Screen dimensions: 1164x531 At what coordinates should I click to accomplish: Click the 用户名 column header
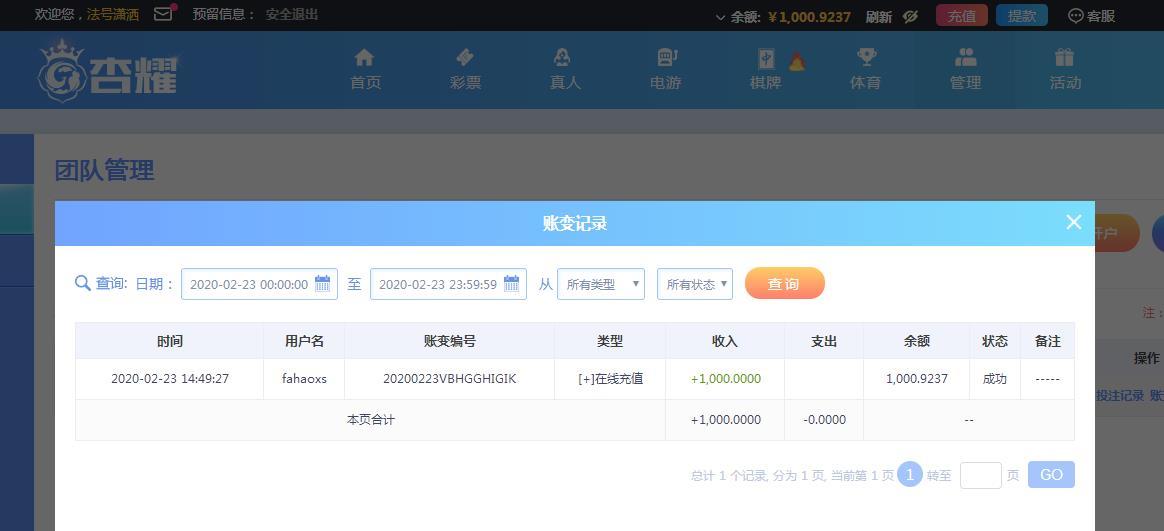pos(304,341)
